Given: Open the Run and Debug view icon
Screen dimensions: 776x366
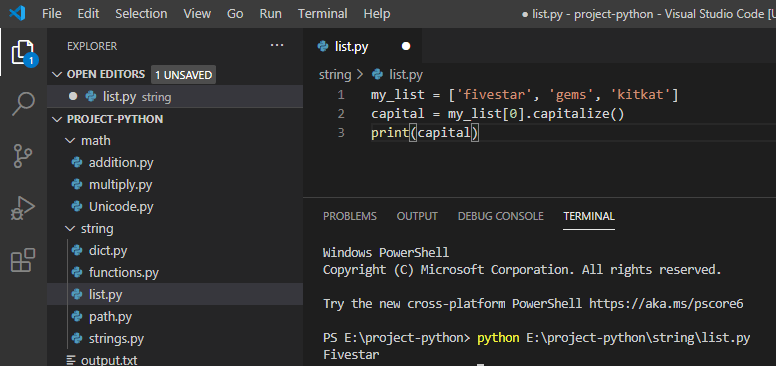Looking at the screenshot, I should click(23, 208).
